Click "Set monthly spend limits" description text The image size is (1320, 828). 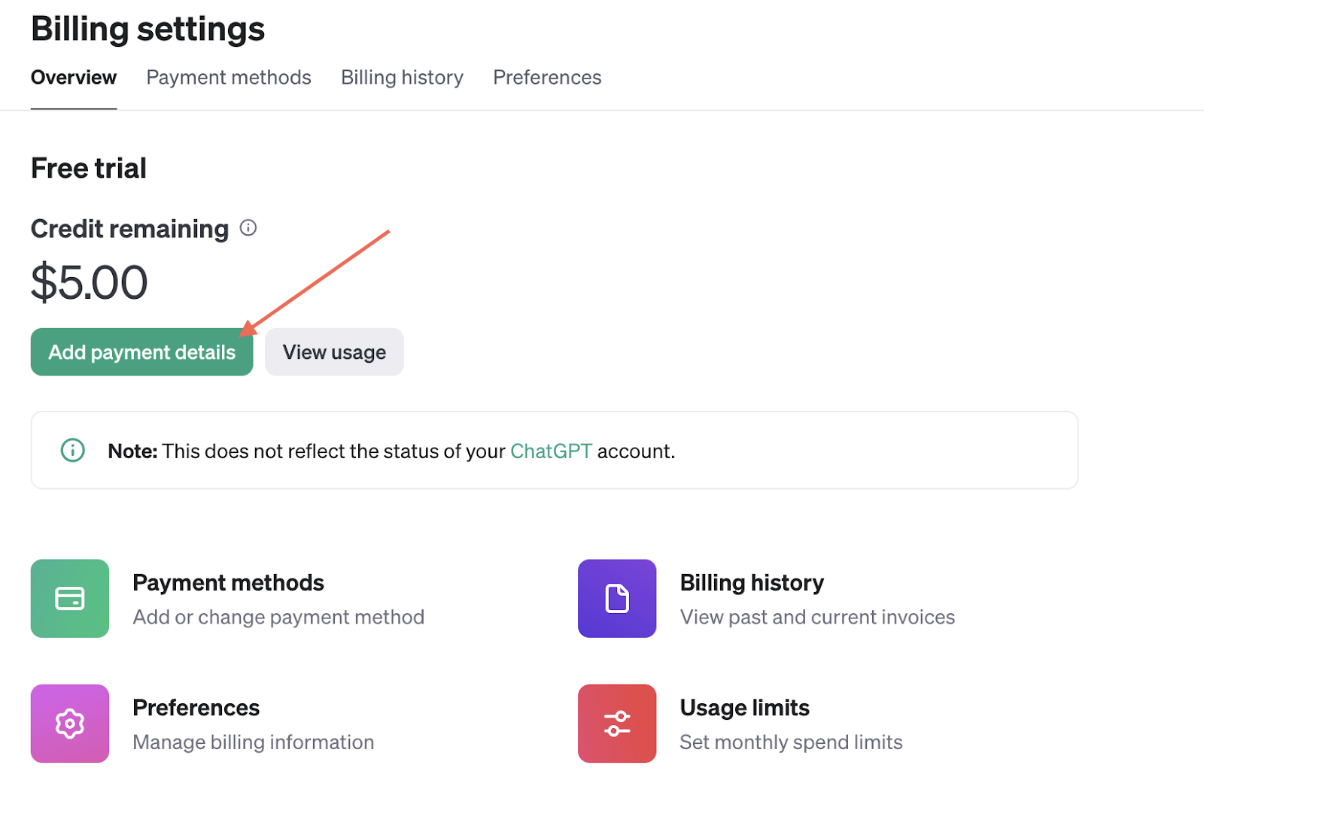(x=791, y=742)
